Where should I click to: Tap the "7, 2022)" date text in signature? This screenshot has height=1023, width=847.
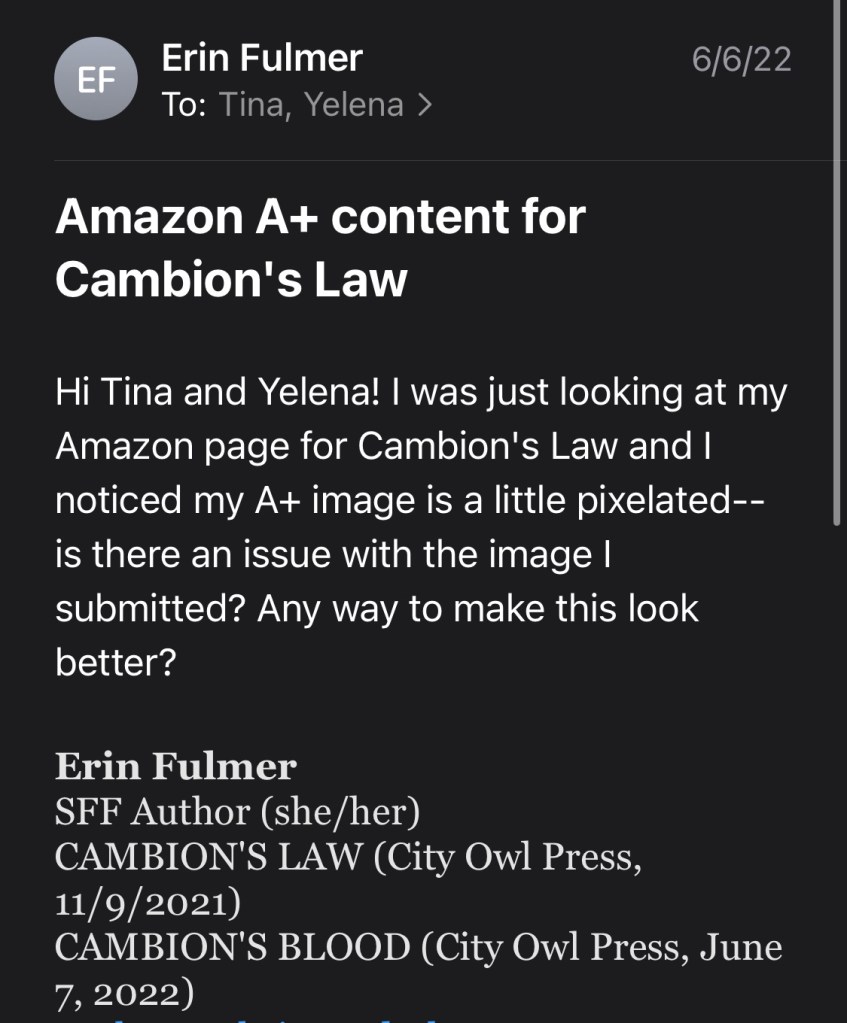[x=124, y=992]
